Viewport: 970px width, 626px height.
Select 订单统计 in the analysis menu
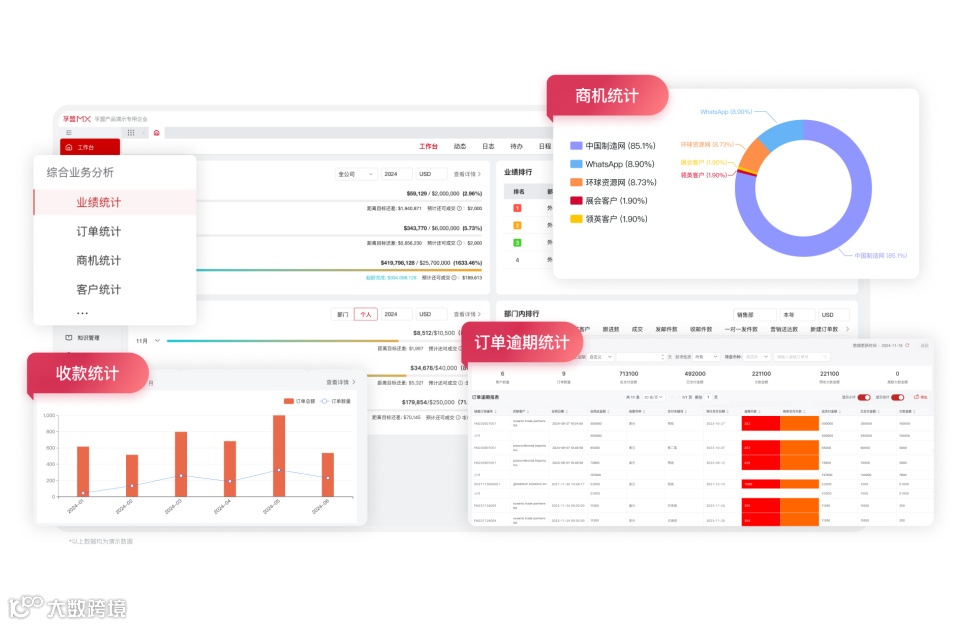coord(98,231)
